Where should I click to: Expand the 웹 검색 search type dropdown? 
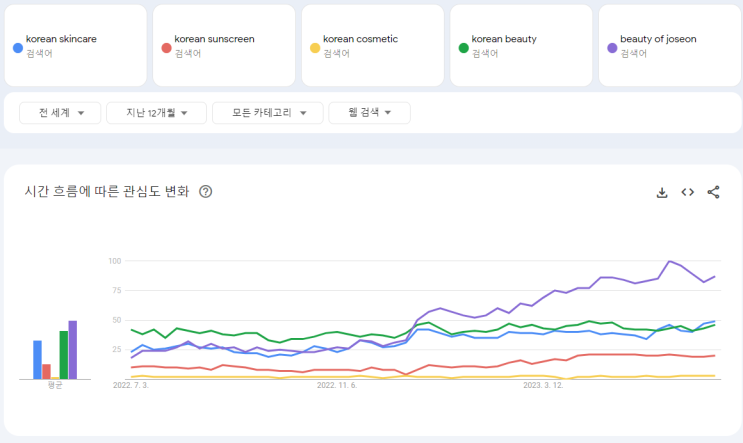coord(369,113)
